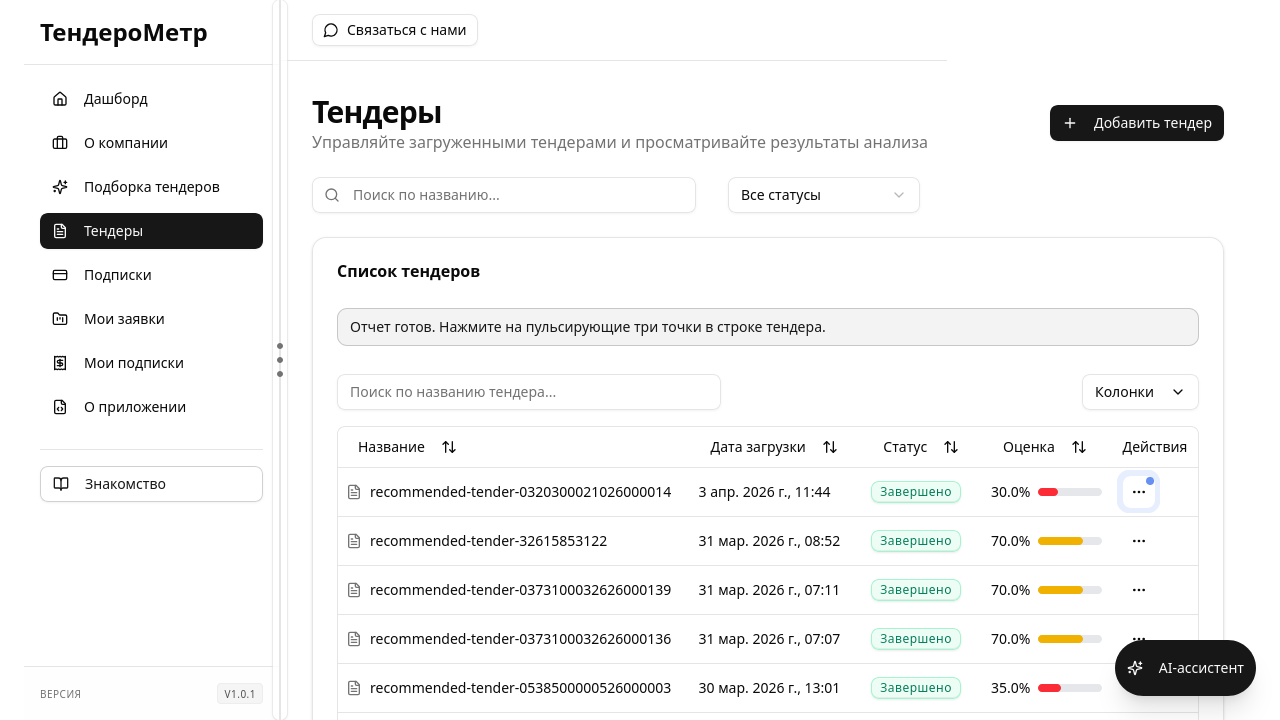1280x720 pixels.
Task: Open Мои подписки in the sidebar
Action: click(x=151, y=363)
